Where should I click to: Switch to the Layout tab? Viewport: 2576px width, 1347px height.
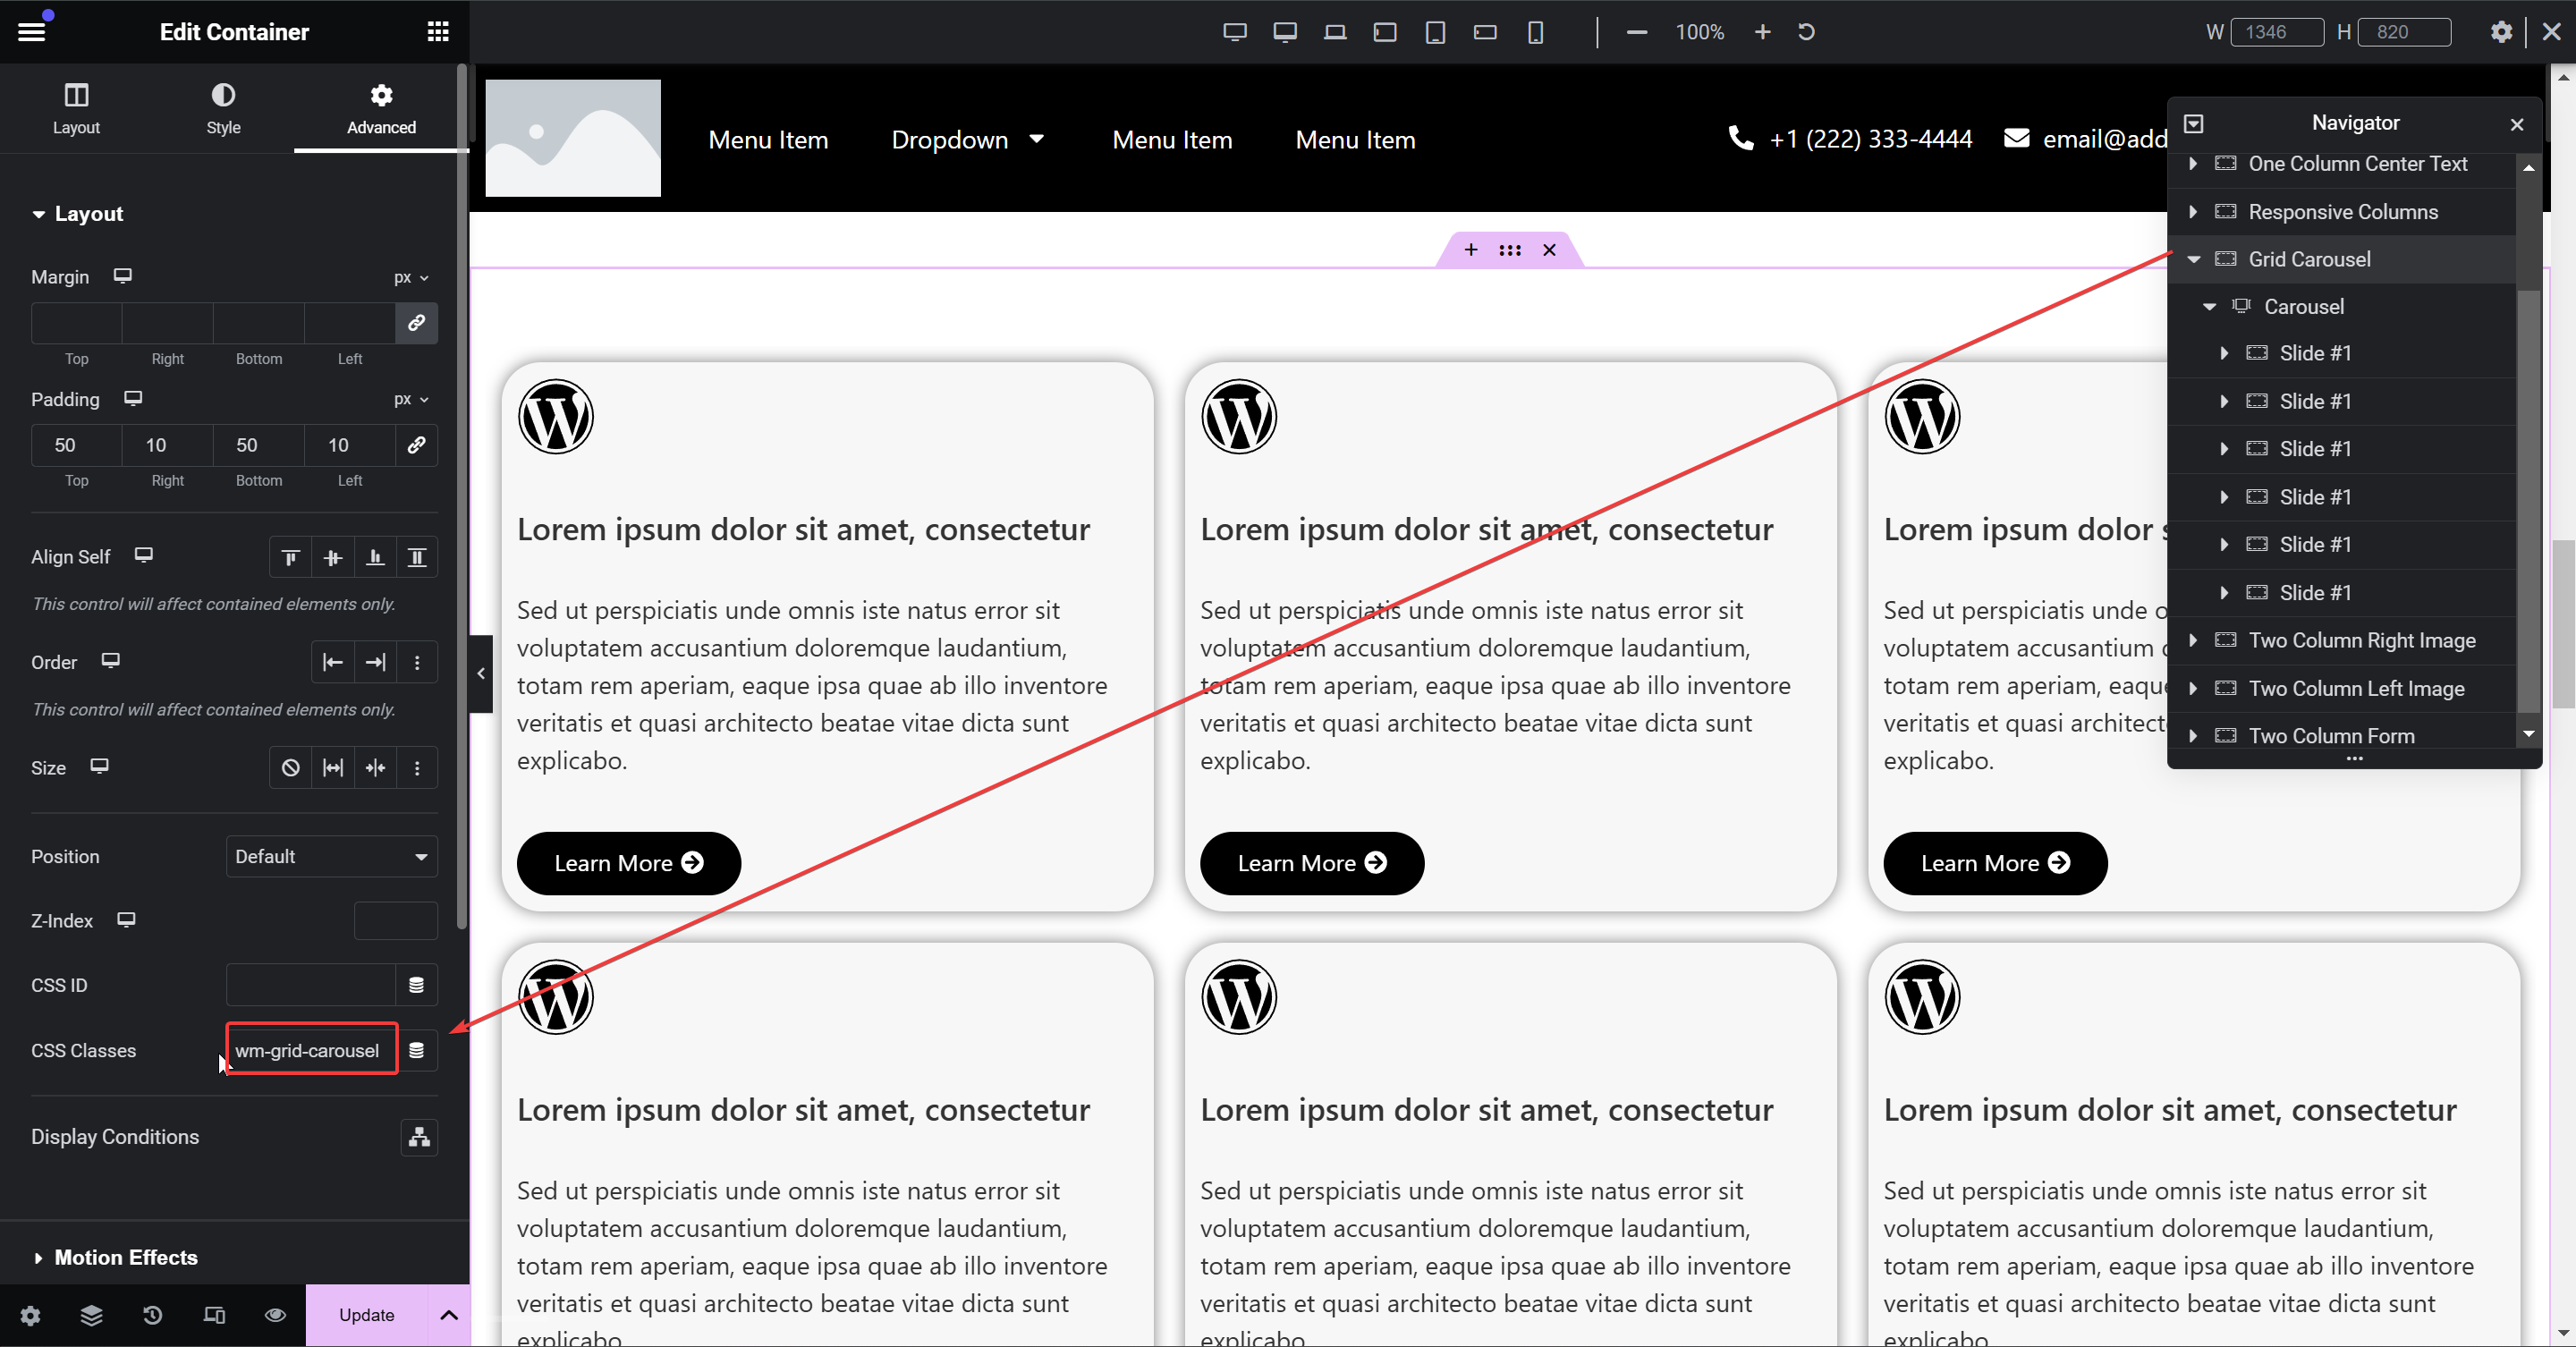pyautogui.click(x=76, y=108)
